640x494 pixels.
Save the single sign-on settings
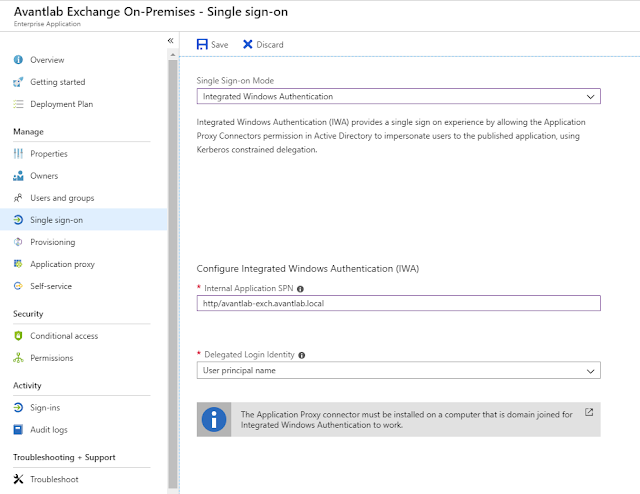click(212, 45)
